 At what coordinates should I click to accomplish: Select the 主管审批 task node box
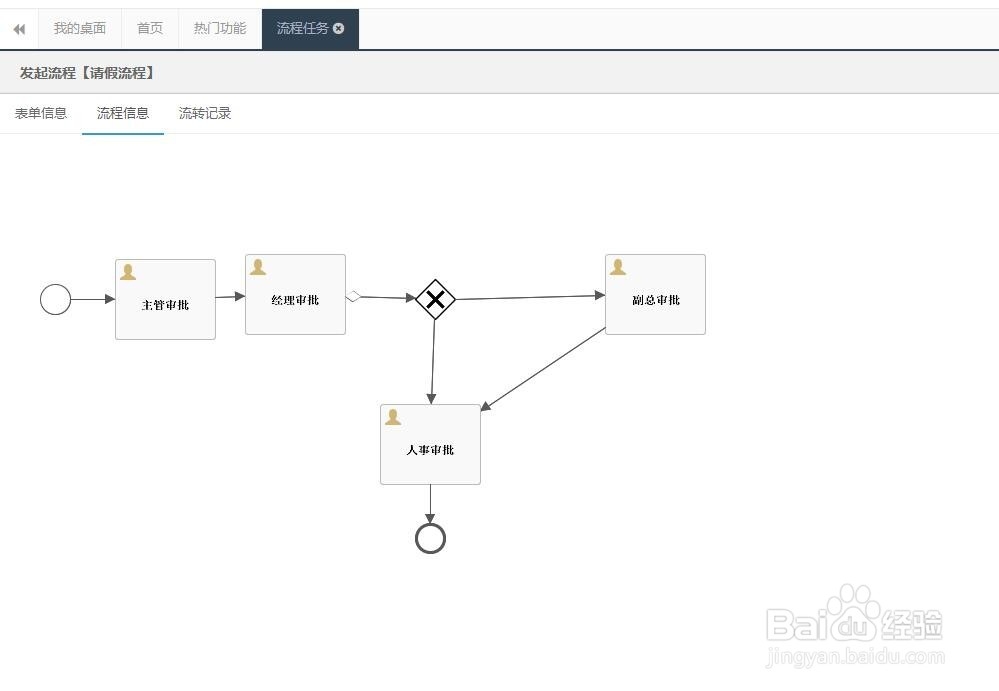[165, 298]
